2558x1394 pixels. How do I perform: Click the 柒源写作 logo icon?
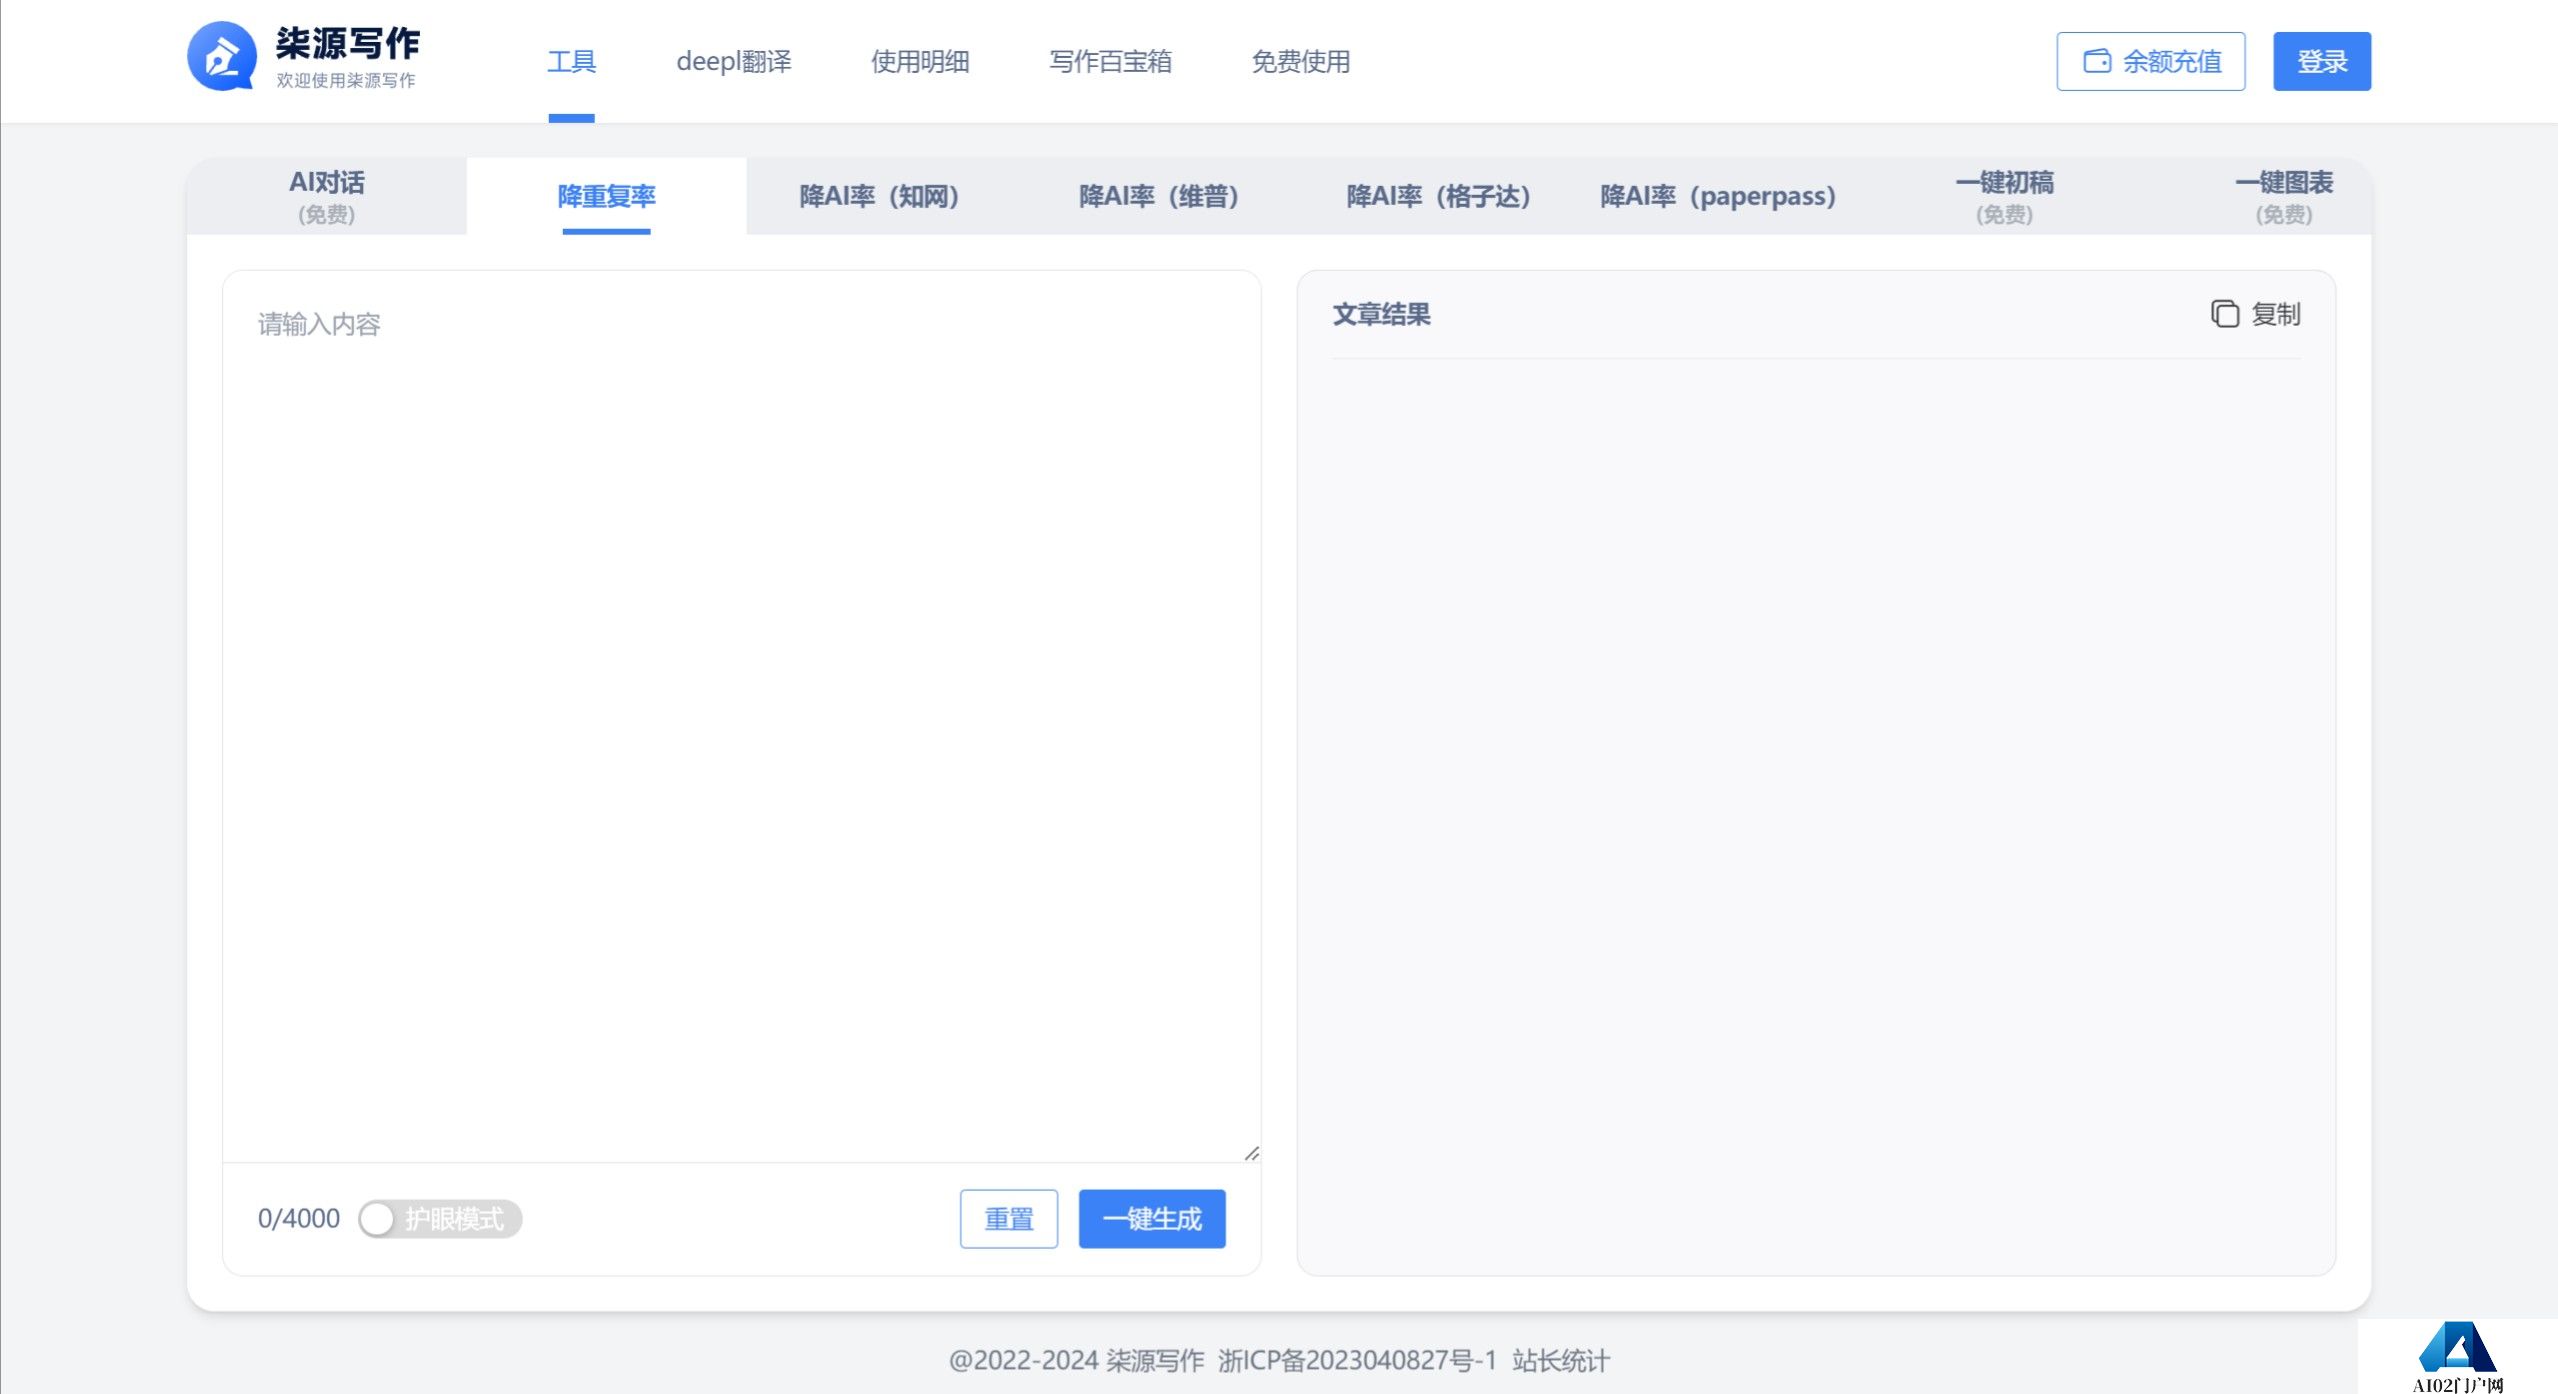[x=221, y=57]
